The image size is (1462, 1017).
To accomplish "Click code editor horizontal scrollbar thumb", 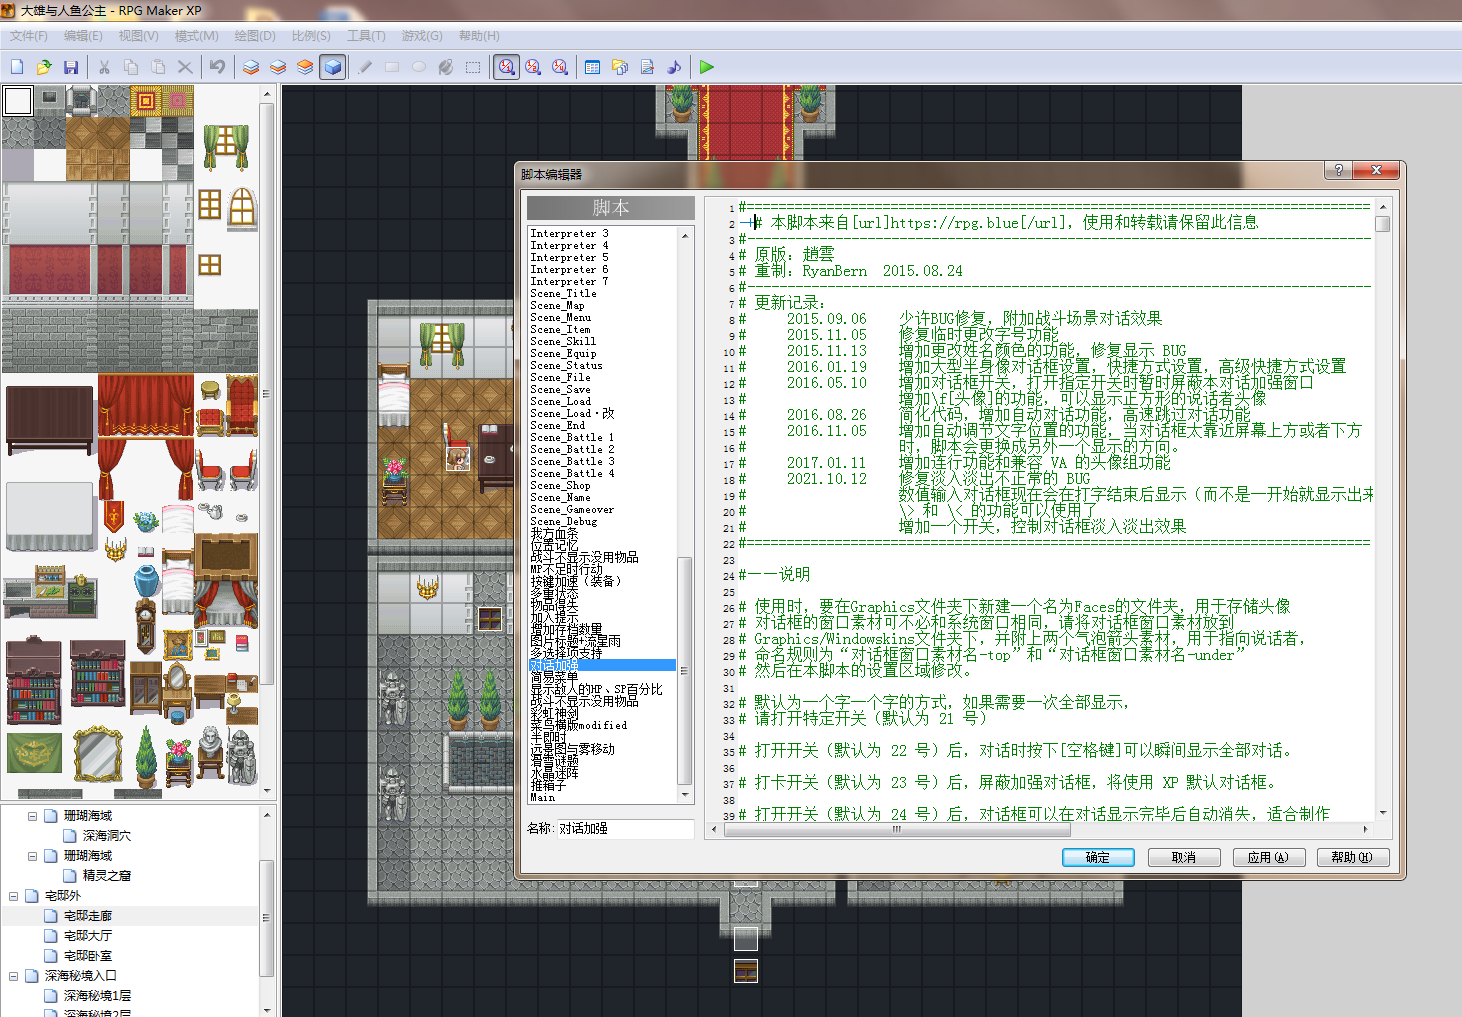I will (x=896, y=829).
